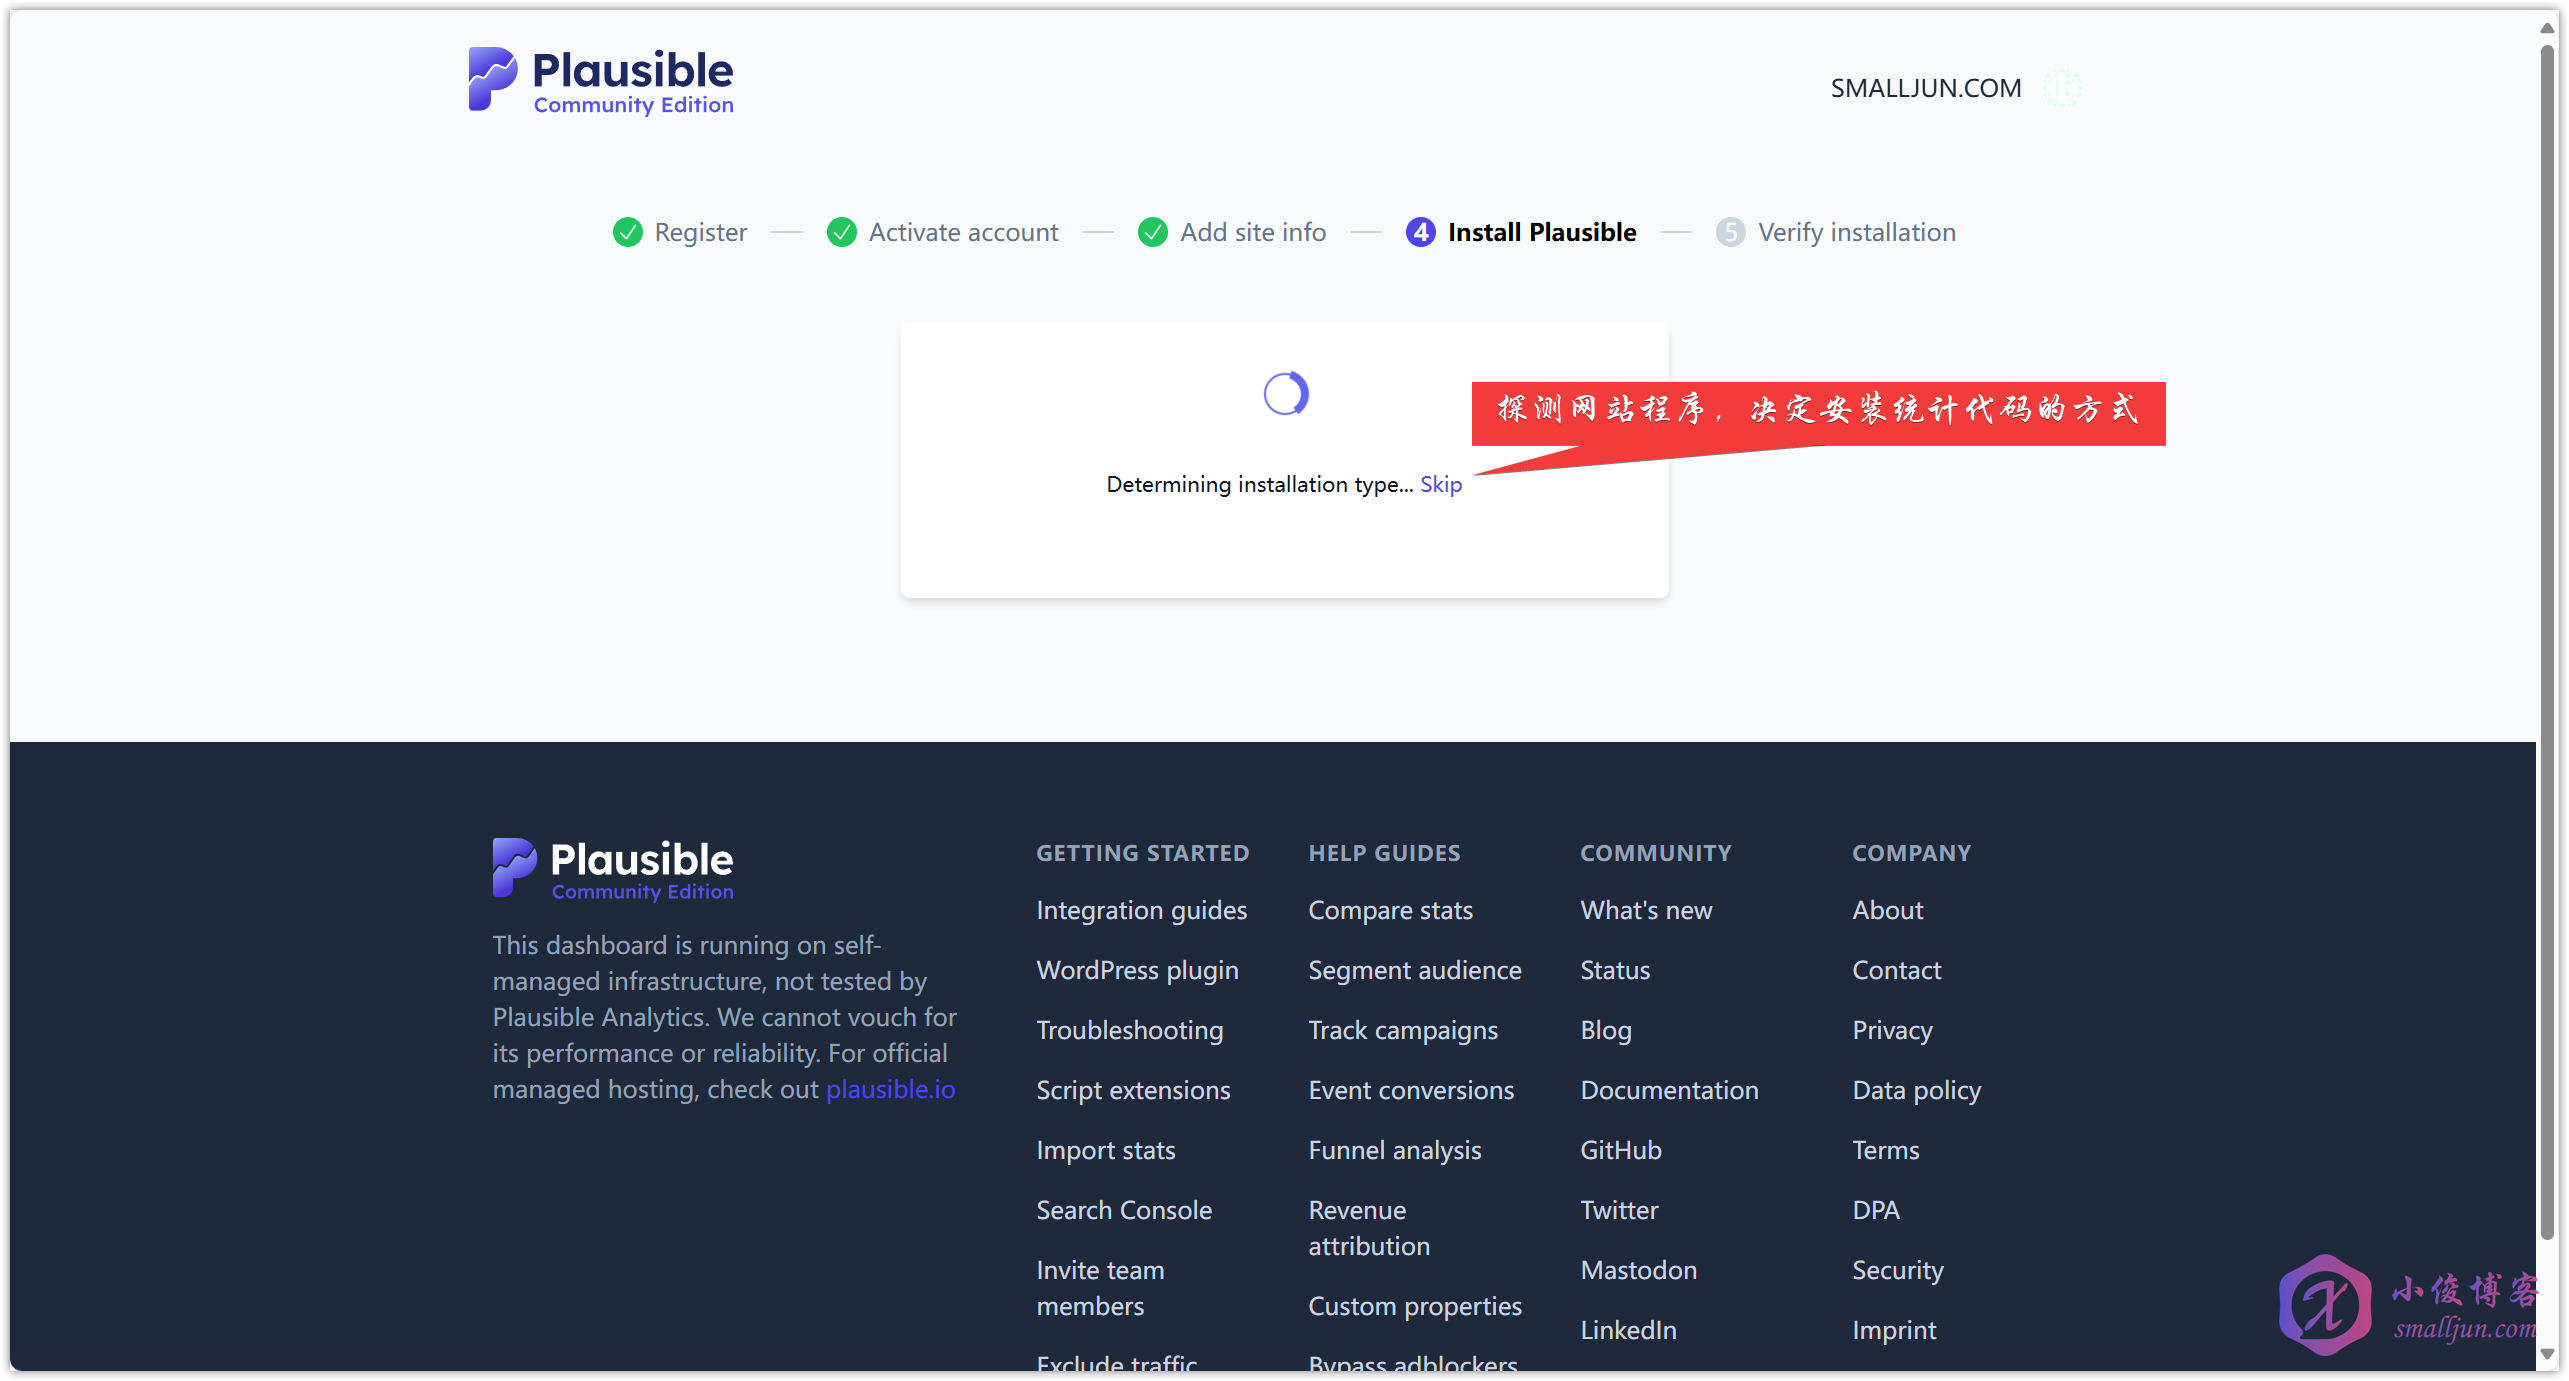
Task: Click the scrollbar down arrow
Action: (2547, 1355)
